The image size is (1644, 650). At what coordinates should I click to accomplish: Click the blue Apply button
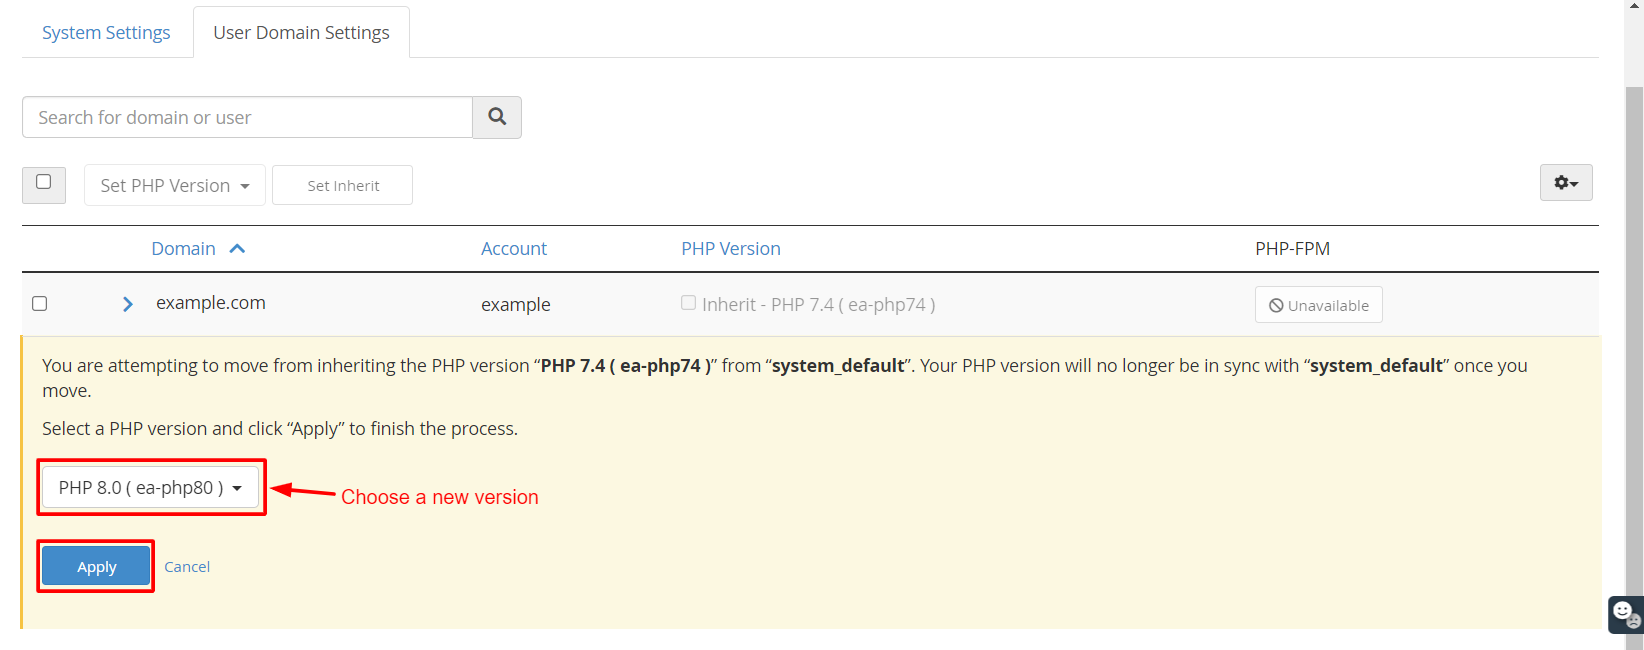(x=96, y=566)
